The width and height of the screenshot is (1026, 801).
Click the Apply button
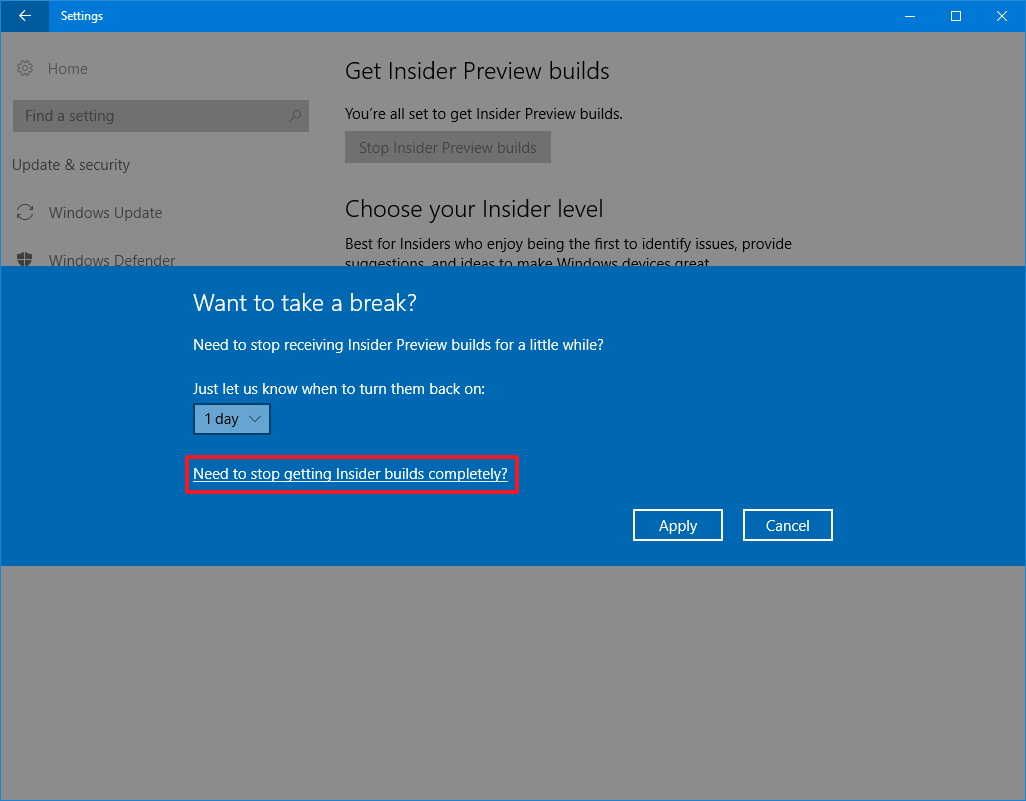pyautogui.click(x=677, y=524)
